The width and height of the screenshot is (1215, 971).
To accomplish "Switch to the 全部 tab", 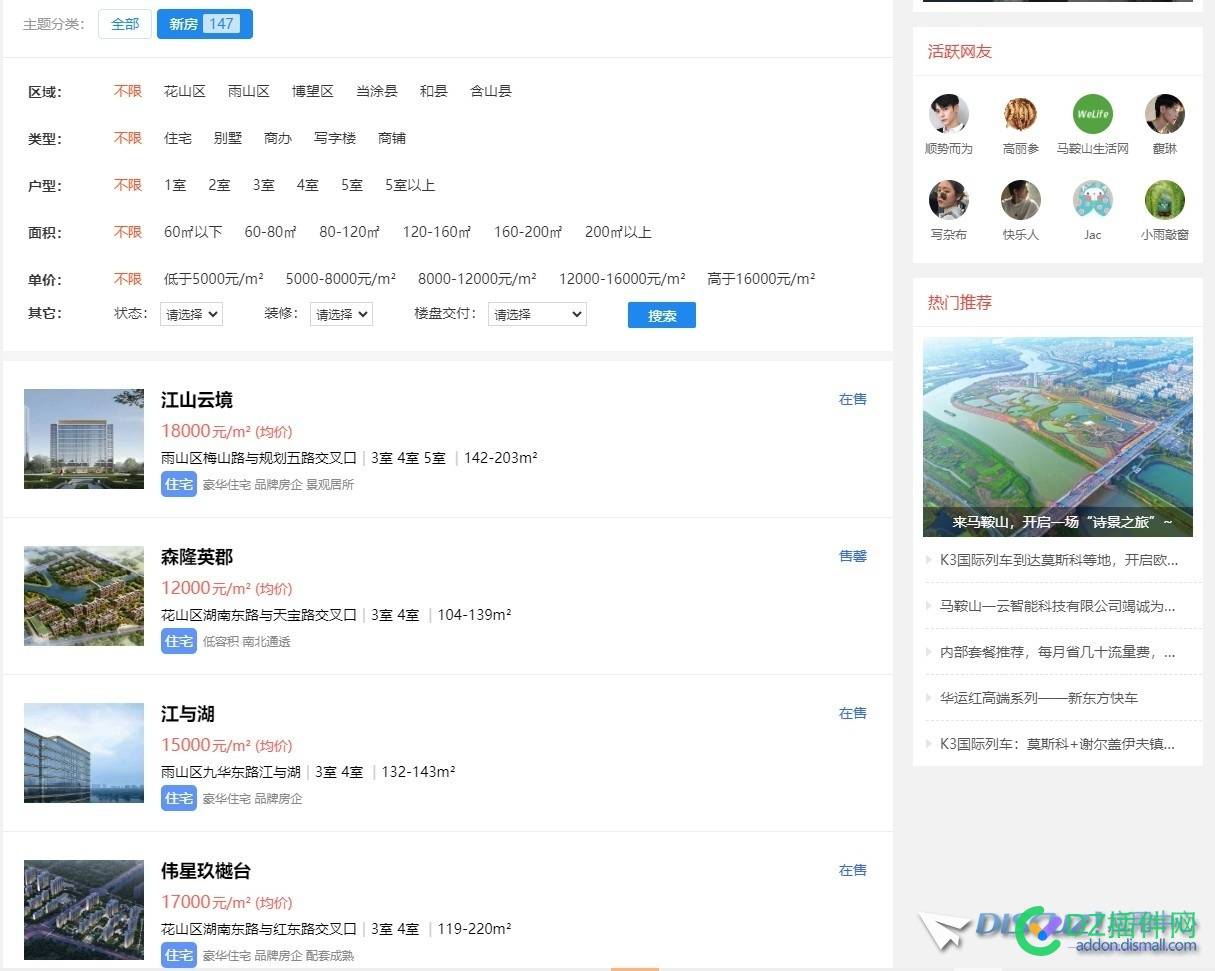I will [124, 24].
